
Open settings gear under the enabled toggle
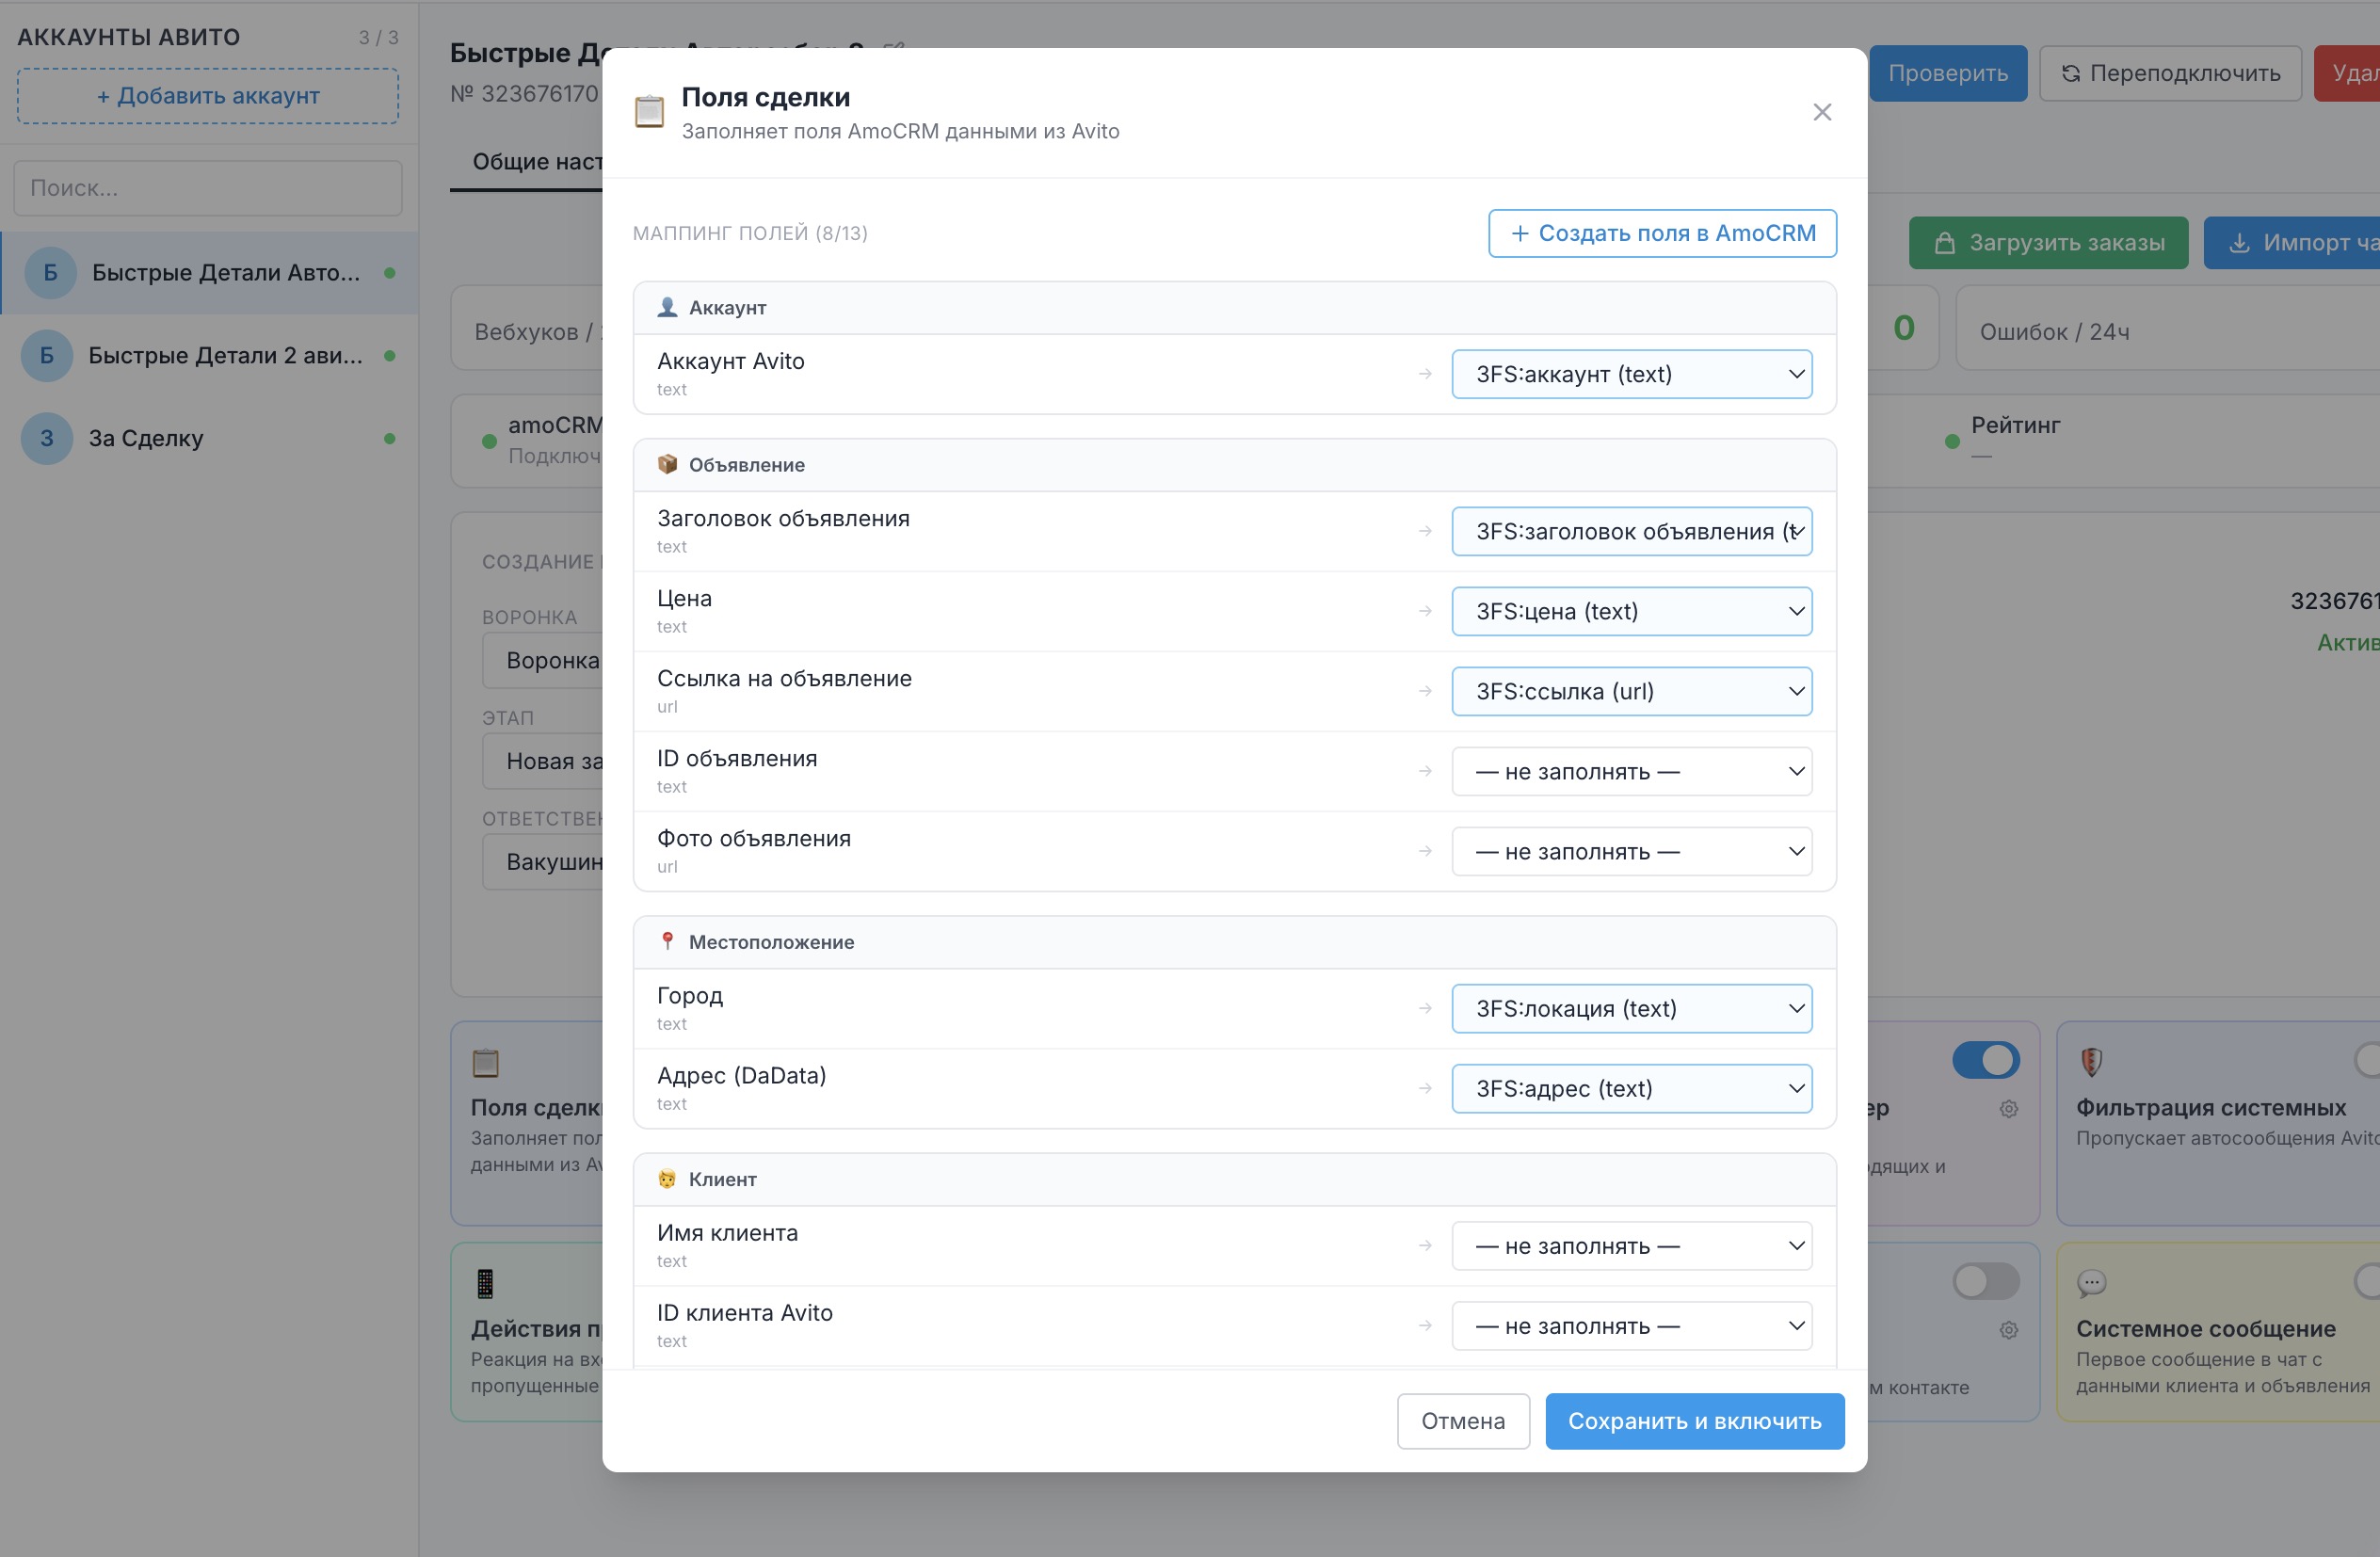pos(2008,1108)
